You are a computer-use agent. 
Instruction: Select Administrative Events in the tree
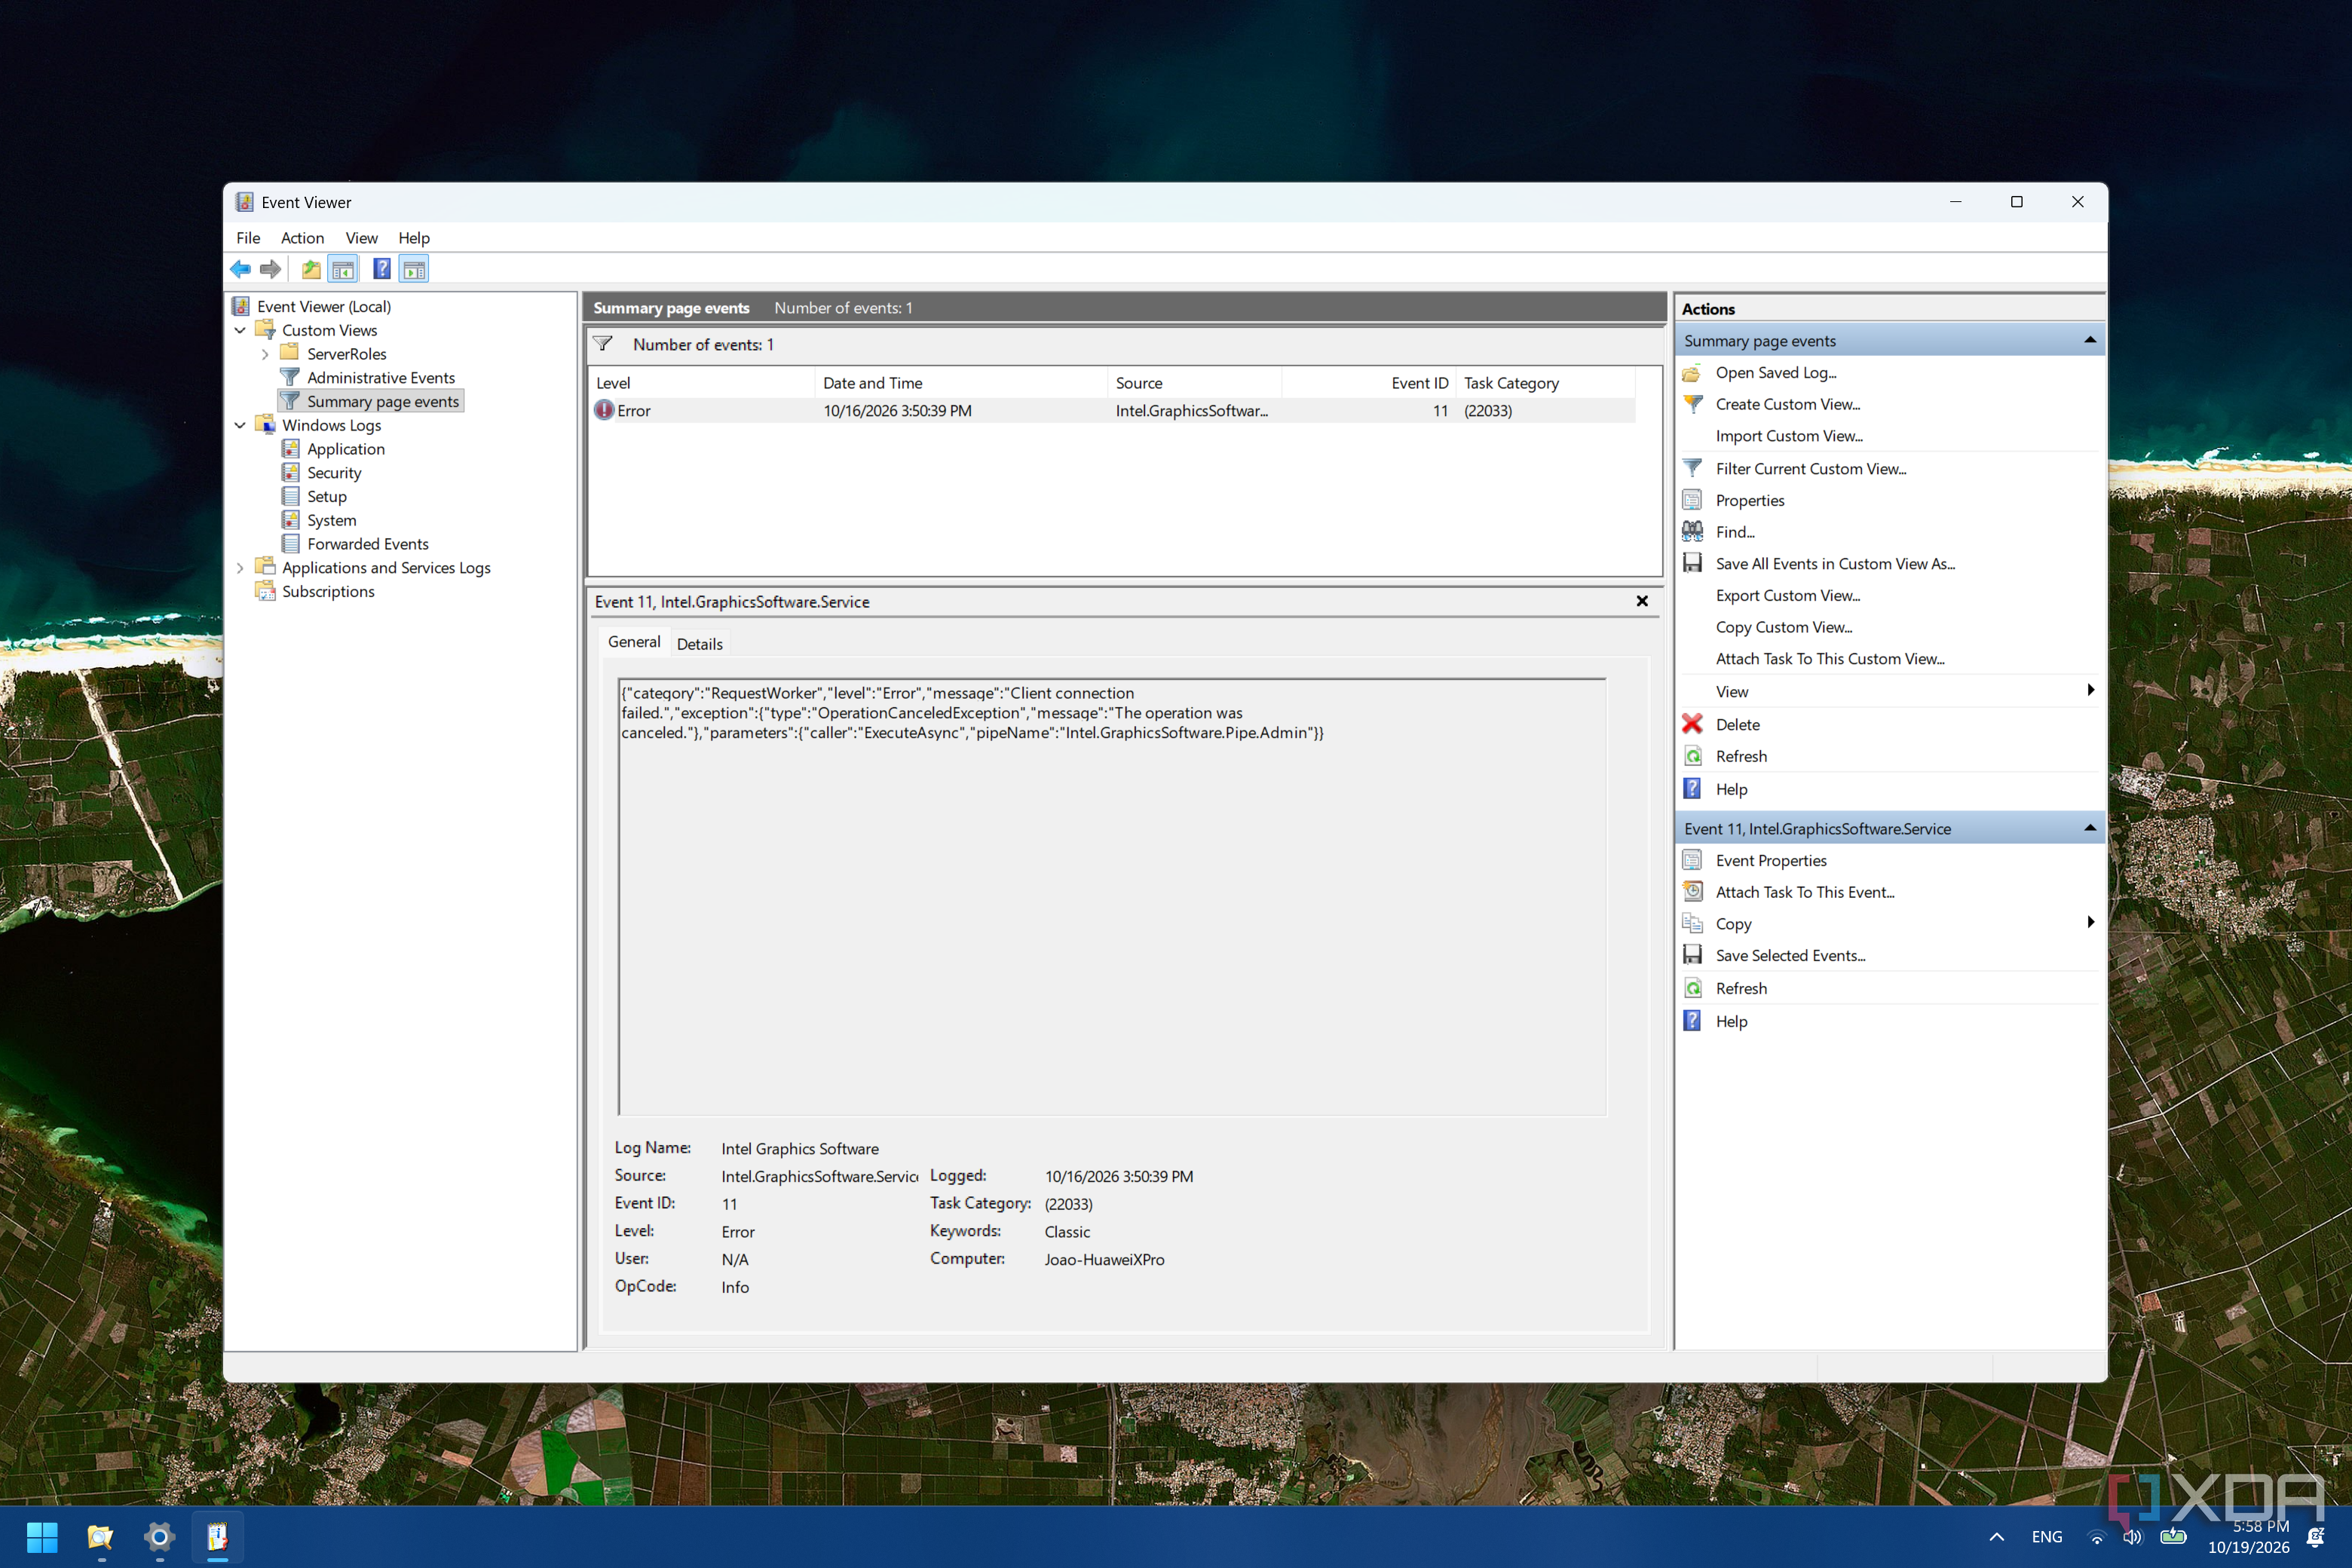pyautogui.click(x=380, y=378)
